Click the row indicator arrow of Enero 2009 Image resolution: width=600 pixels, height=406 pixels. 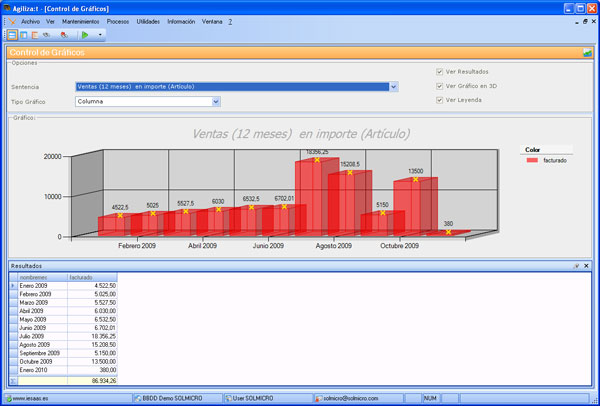pos(13,286)
